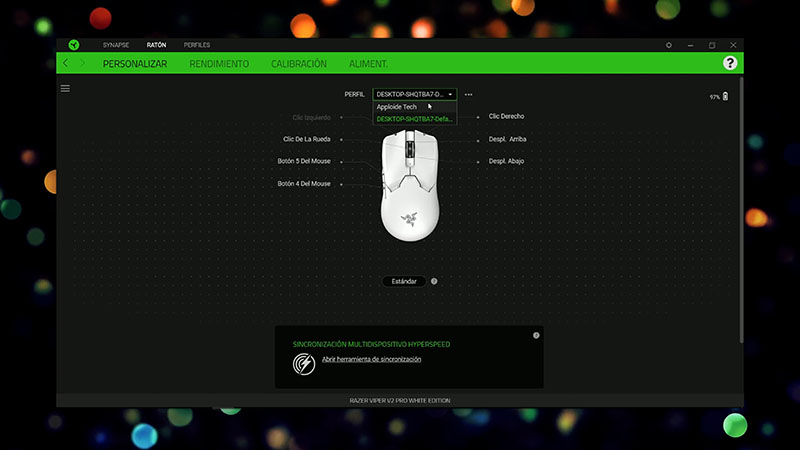Choose the Apploide Tech profile
Viewport: 800px width, 450px height.
tap(414, 107)
